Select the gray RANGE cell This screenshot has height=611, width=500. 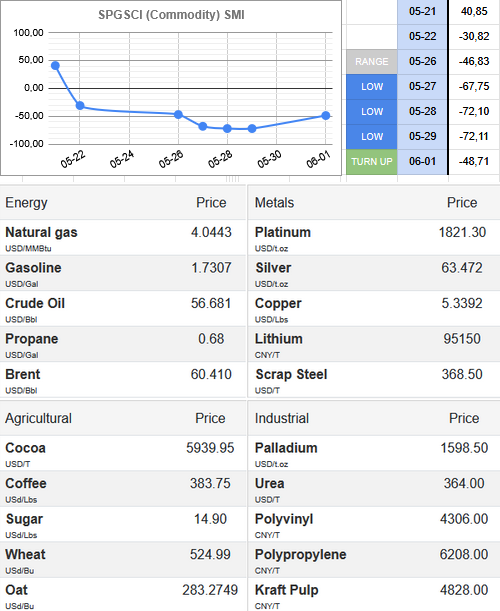click(371, 62)
